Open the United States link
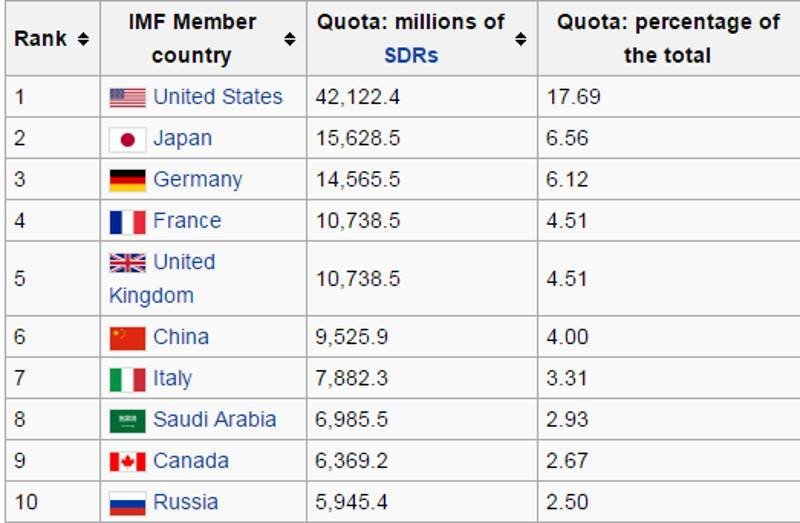This screenshot has height=523, width=800. coord(218,97)
